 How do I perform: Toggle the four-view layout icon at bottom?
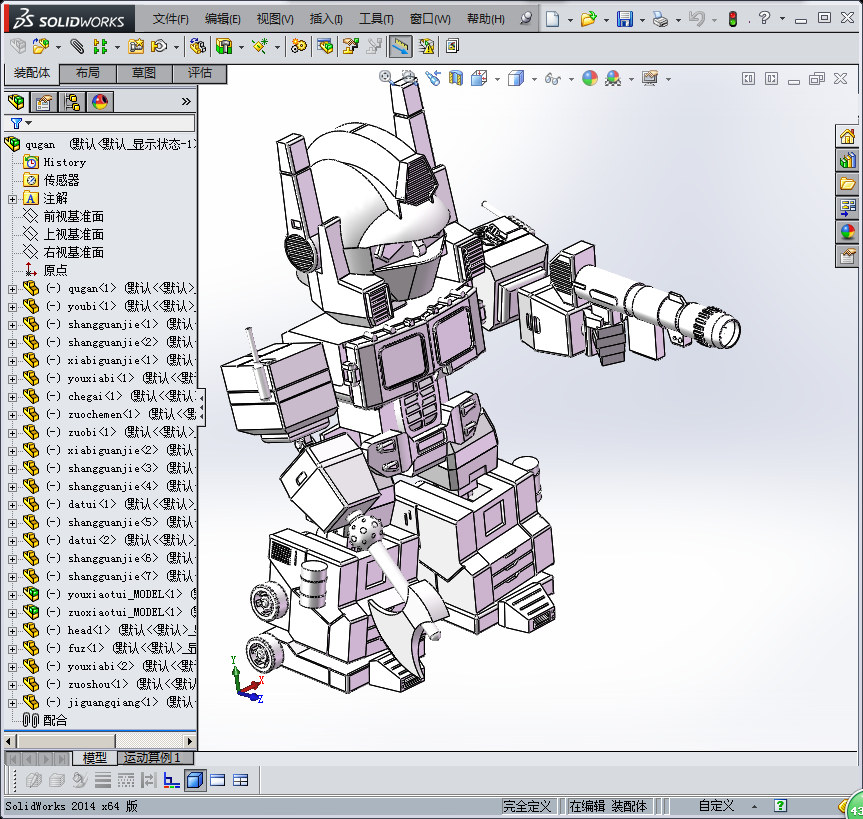(241, 780)
